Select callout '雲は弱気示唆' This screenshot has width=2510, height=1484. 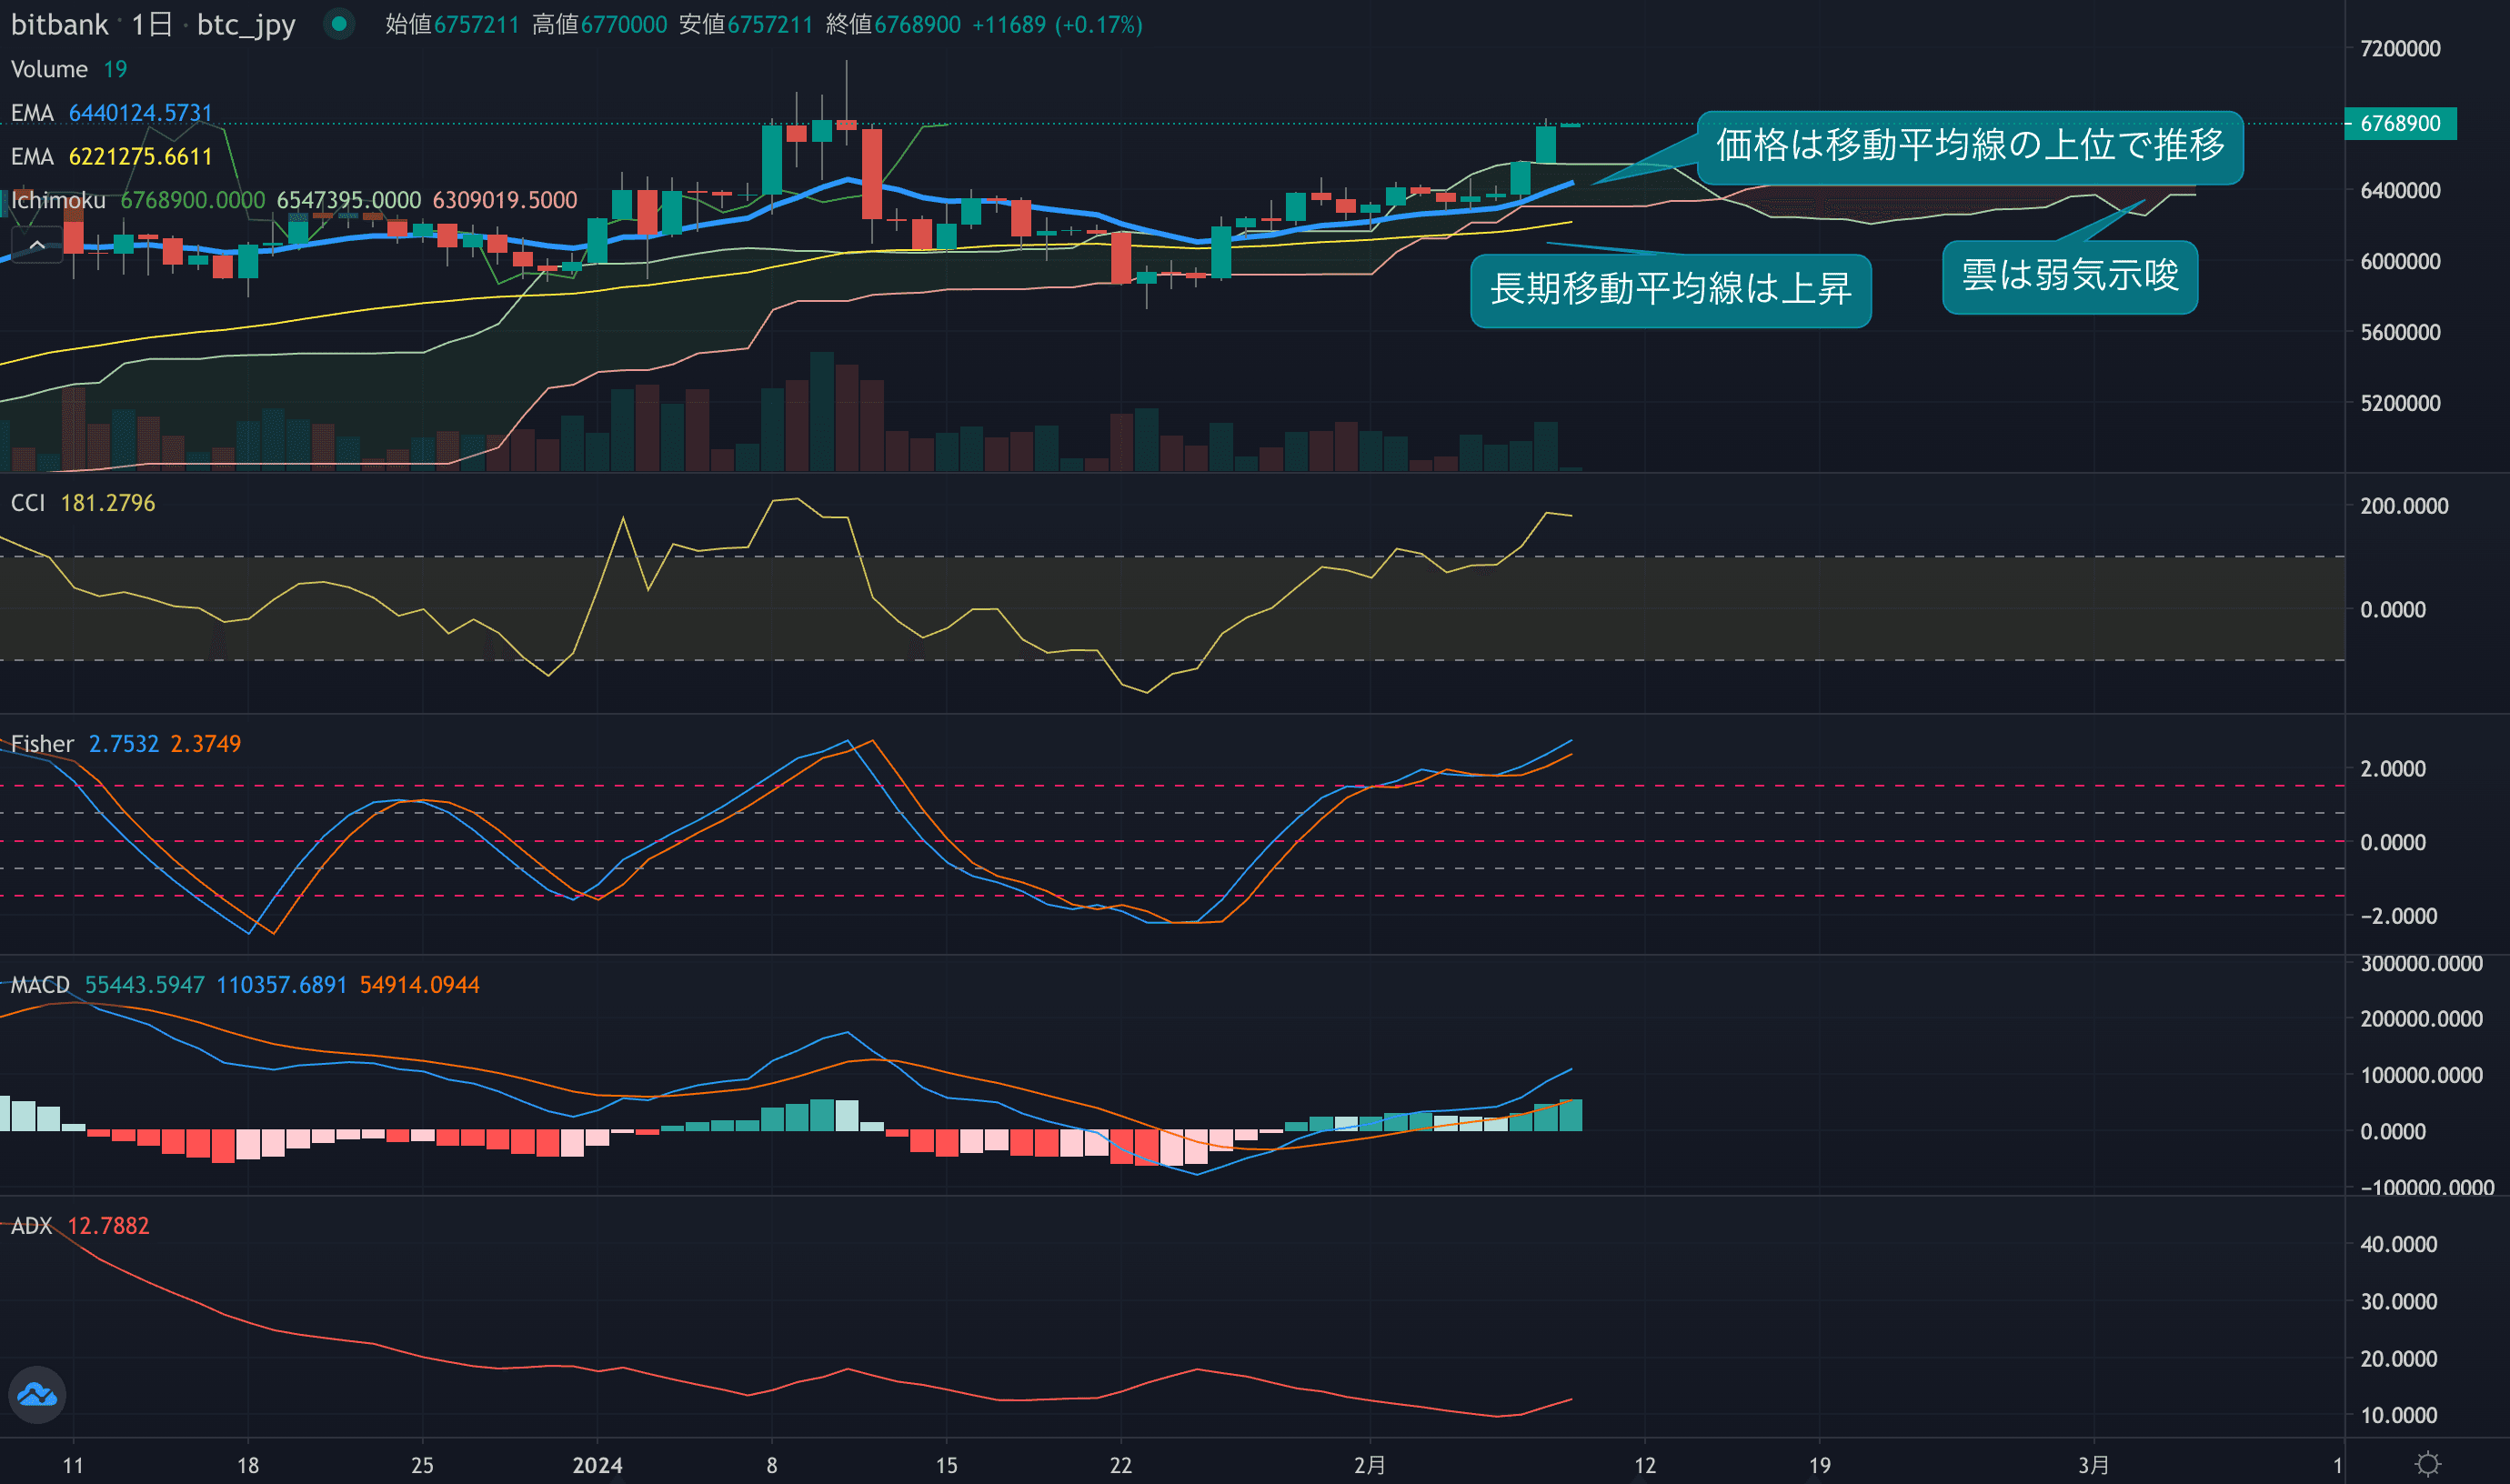2069,276
